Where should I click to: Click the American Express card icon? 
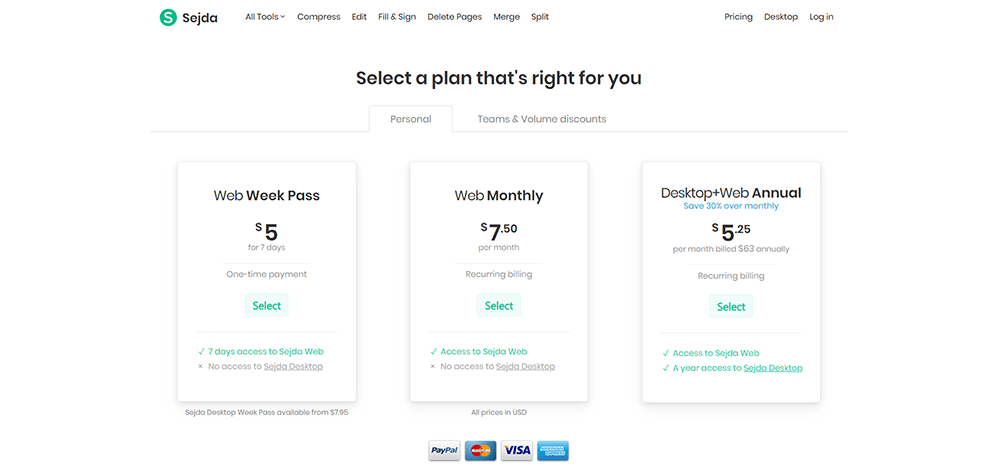(x=553, y=451)
